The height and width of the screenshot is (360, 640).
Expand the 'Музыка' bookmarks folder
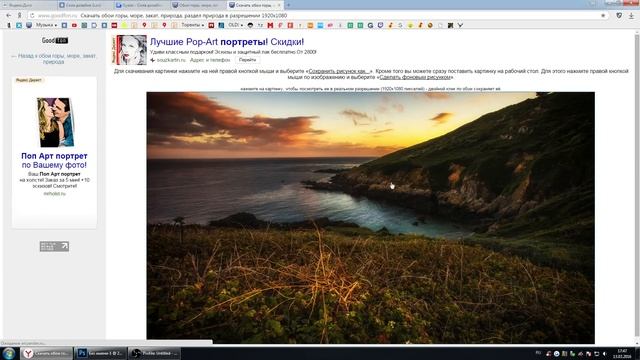click(x=46, y=25)
